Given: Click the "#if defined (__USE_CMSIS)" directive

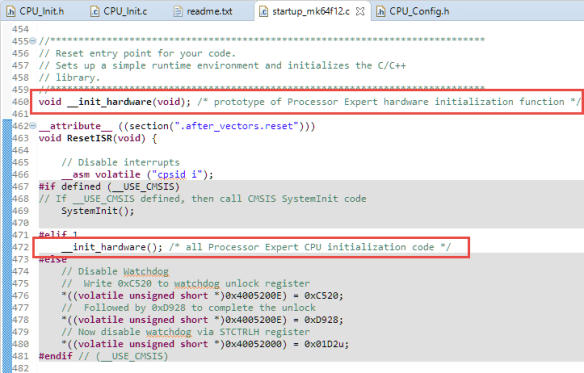Looking at the screenshot, I should [109, 186].
